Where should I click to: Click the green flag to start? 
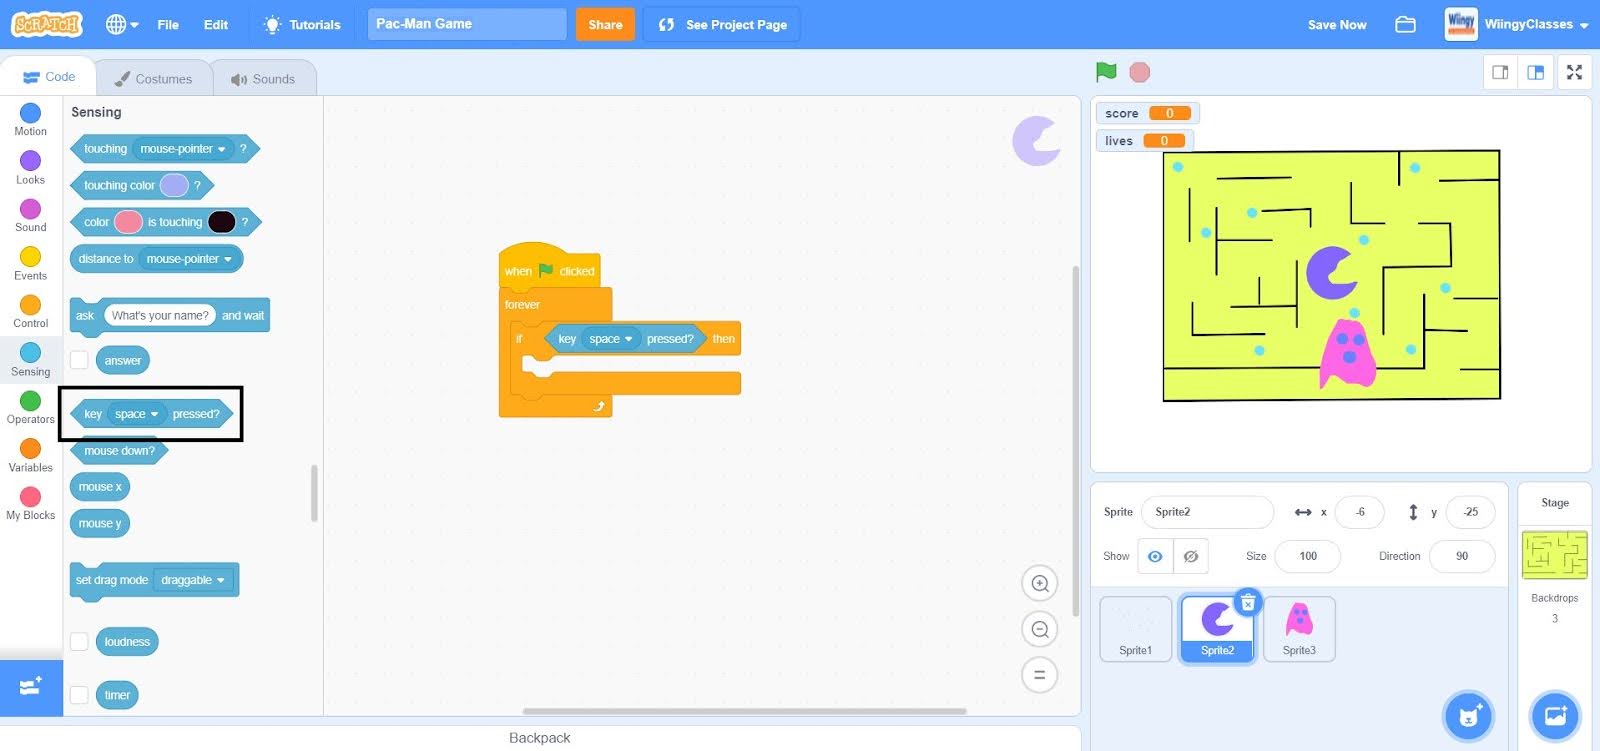coord(1106,72)
